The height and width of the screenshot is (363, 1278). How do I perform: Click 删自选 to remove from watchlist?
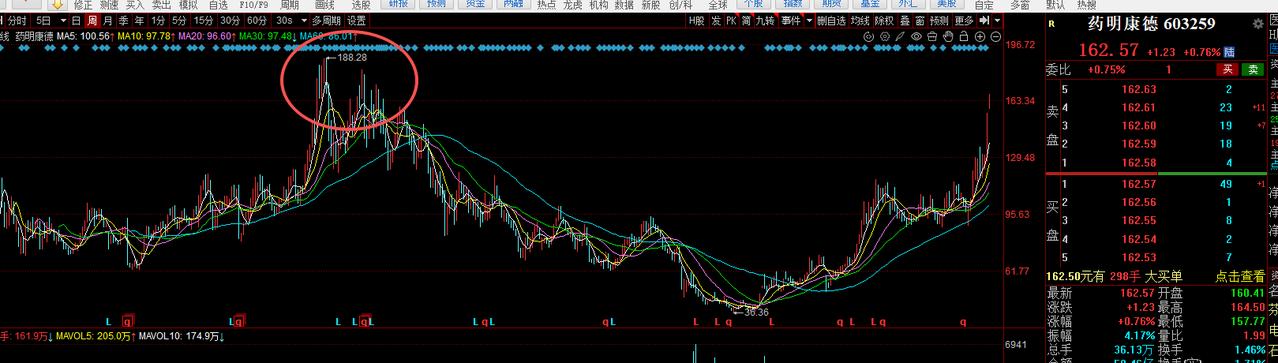click(832, 20)
